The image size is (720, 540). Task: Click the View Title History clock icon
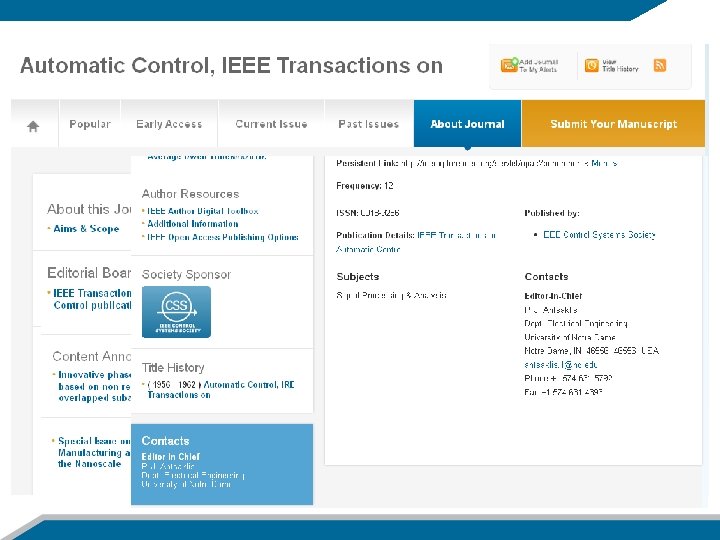(591, 65)
